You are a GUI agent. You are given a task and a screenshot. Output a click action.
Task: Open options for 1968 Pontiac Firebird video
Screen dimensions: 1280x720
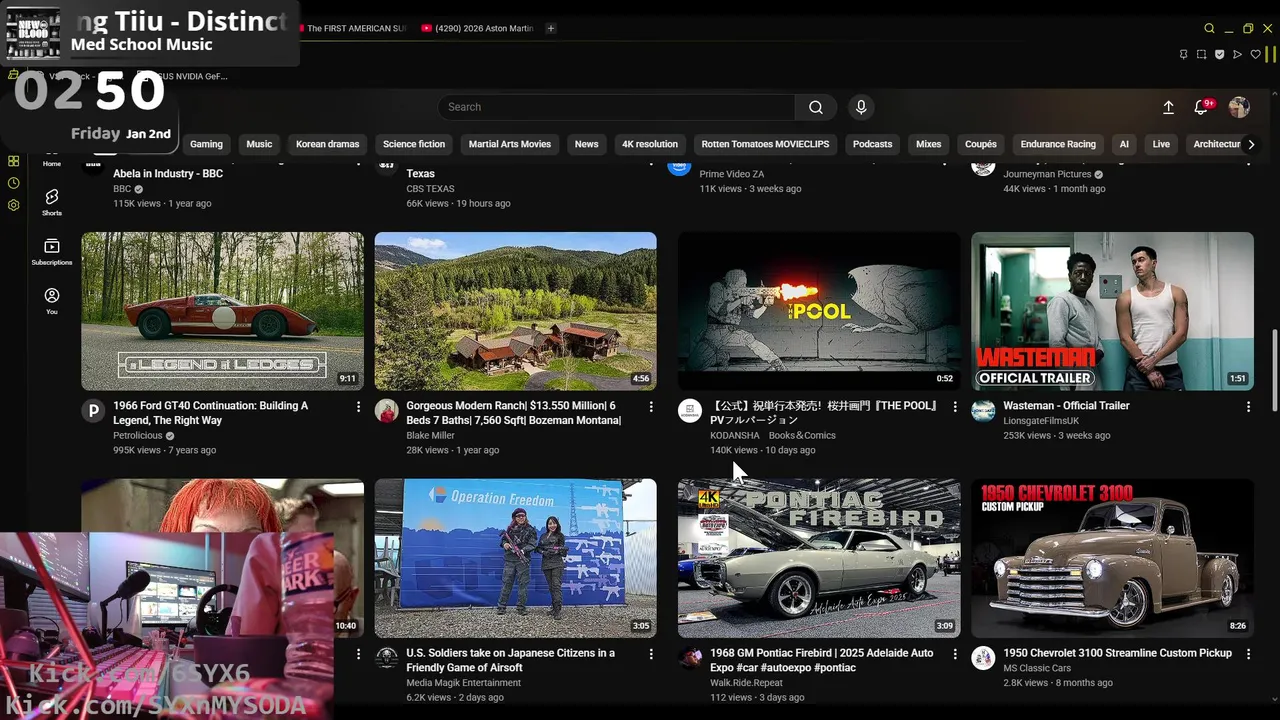pyautogui.click(x=955, y=653)
